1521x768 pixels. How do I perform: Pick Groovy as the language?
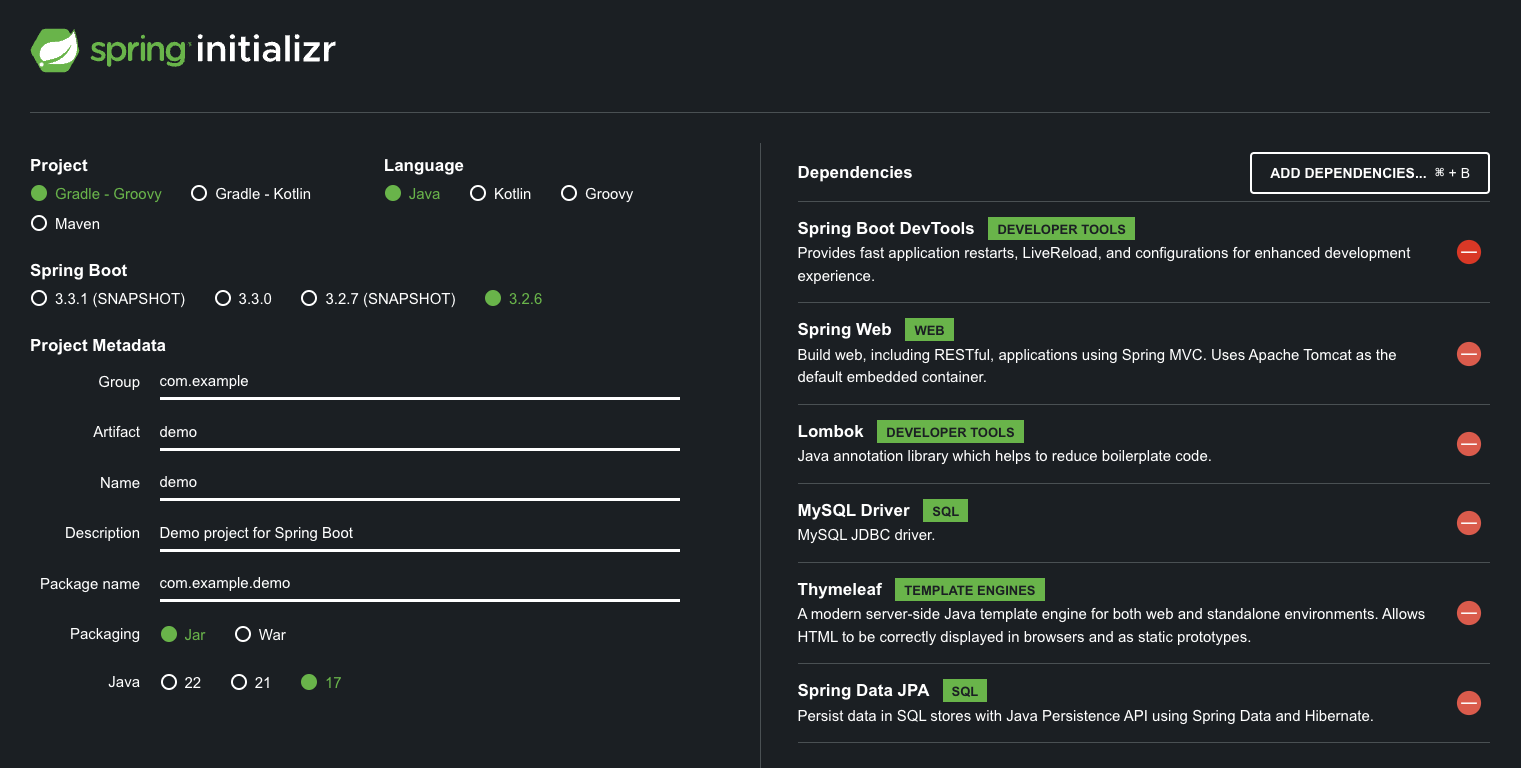(597, 194)
